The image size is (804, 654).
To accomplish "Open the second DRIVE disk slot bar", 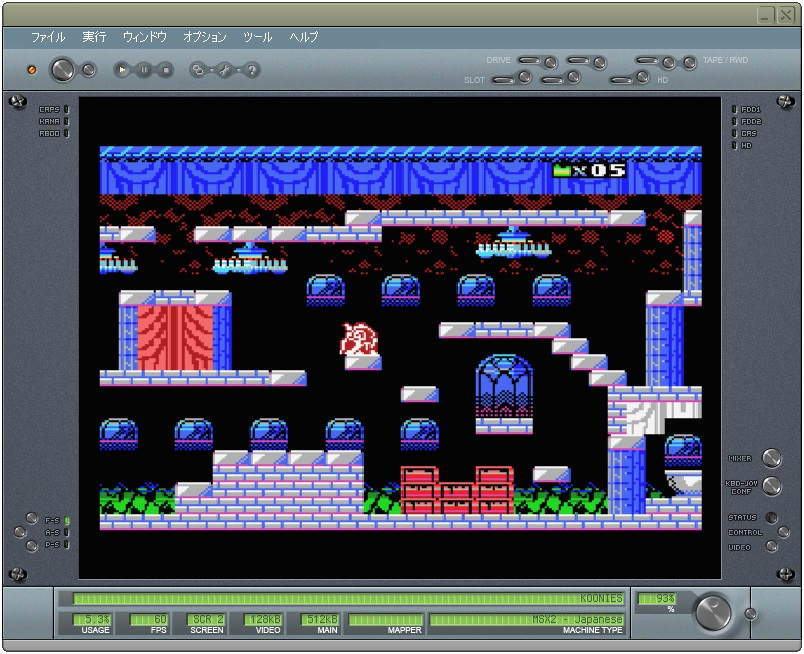I will coord(578,60).
